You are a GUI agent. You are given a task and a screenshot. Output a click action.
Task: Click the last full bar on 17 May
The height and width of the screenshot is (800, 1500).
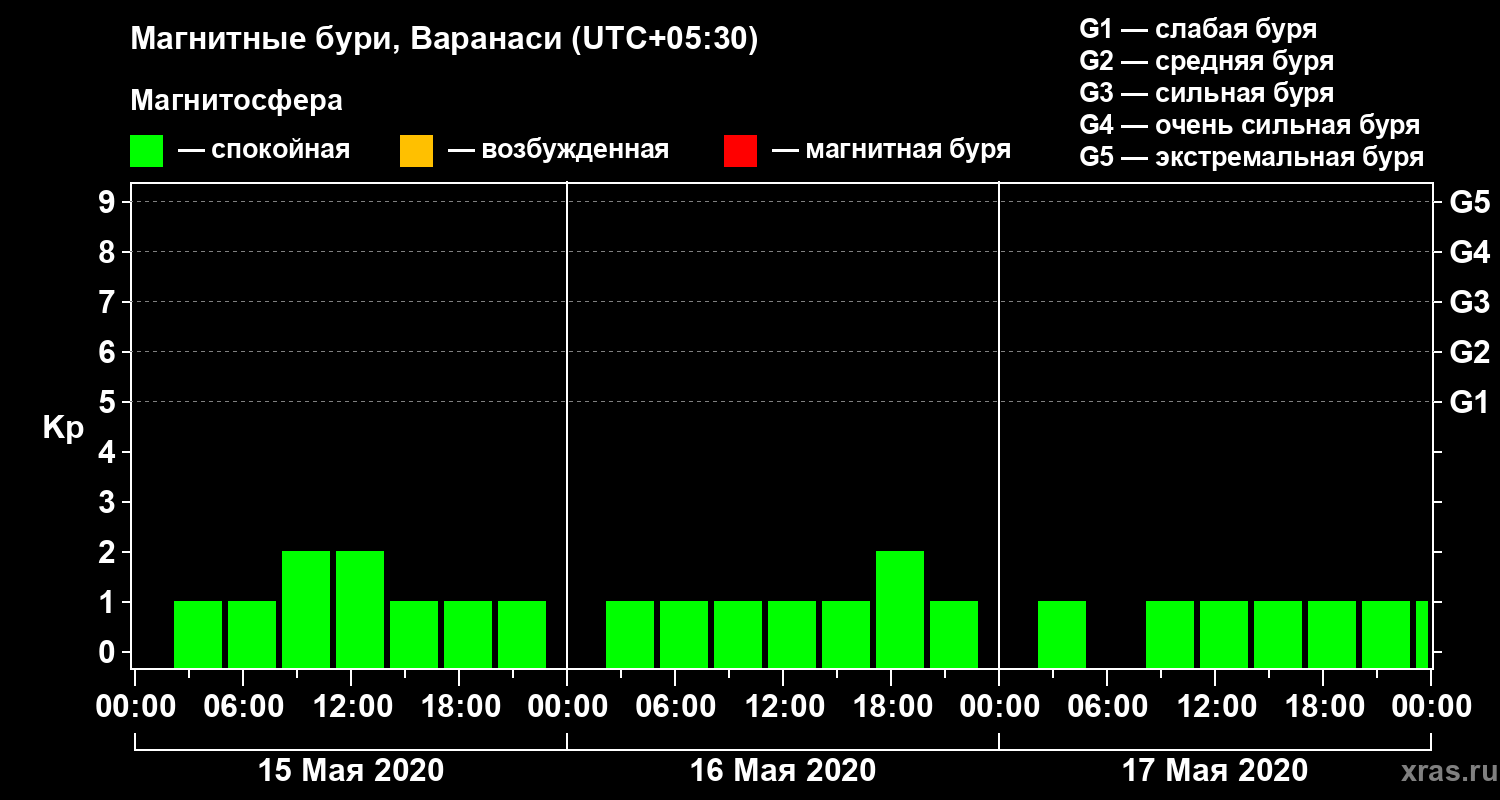pyautogui.click(x=1386, y=634)
